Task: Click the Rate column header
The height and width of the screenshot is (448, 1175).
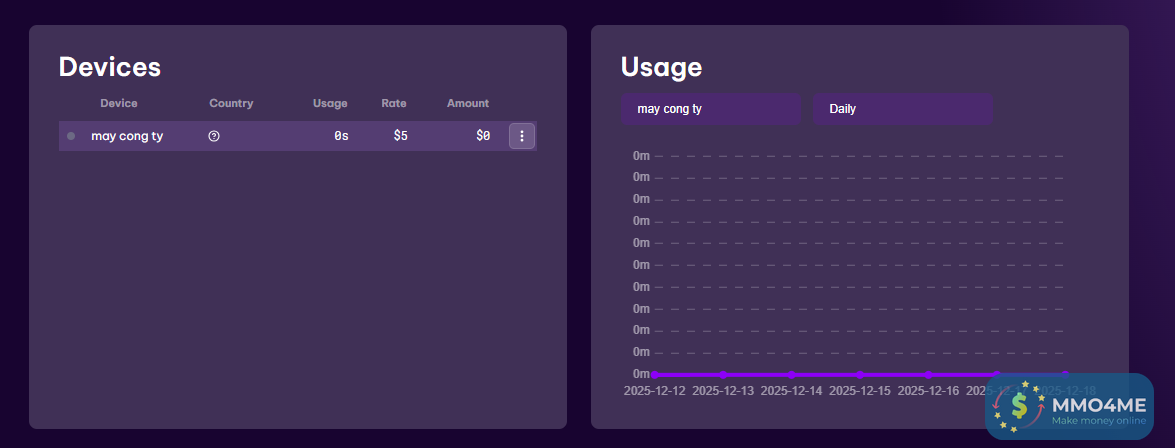Action: (x=393, y=103)
